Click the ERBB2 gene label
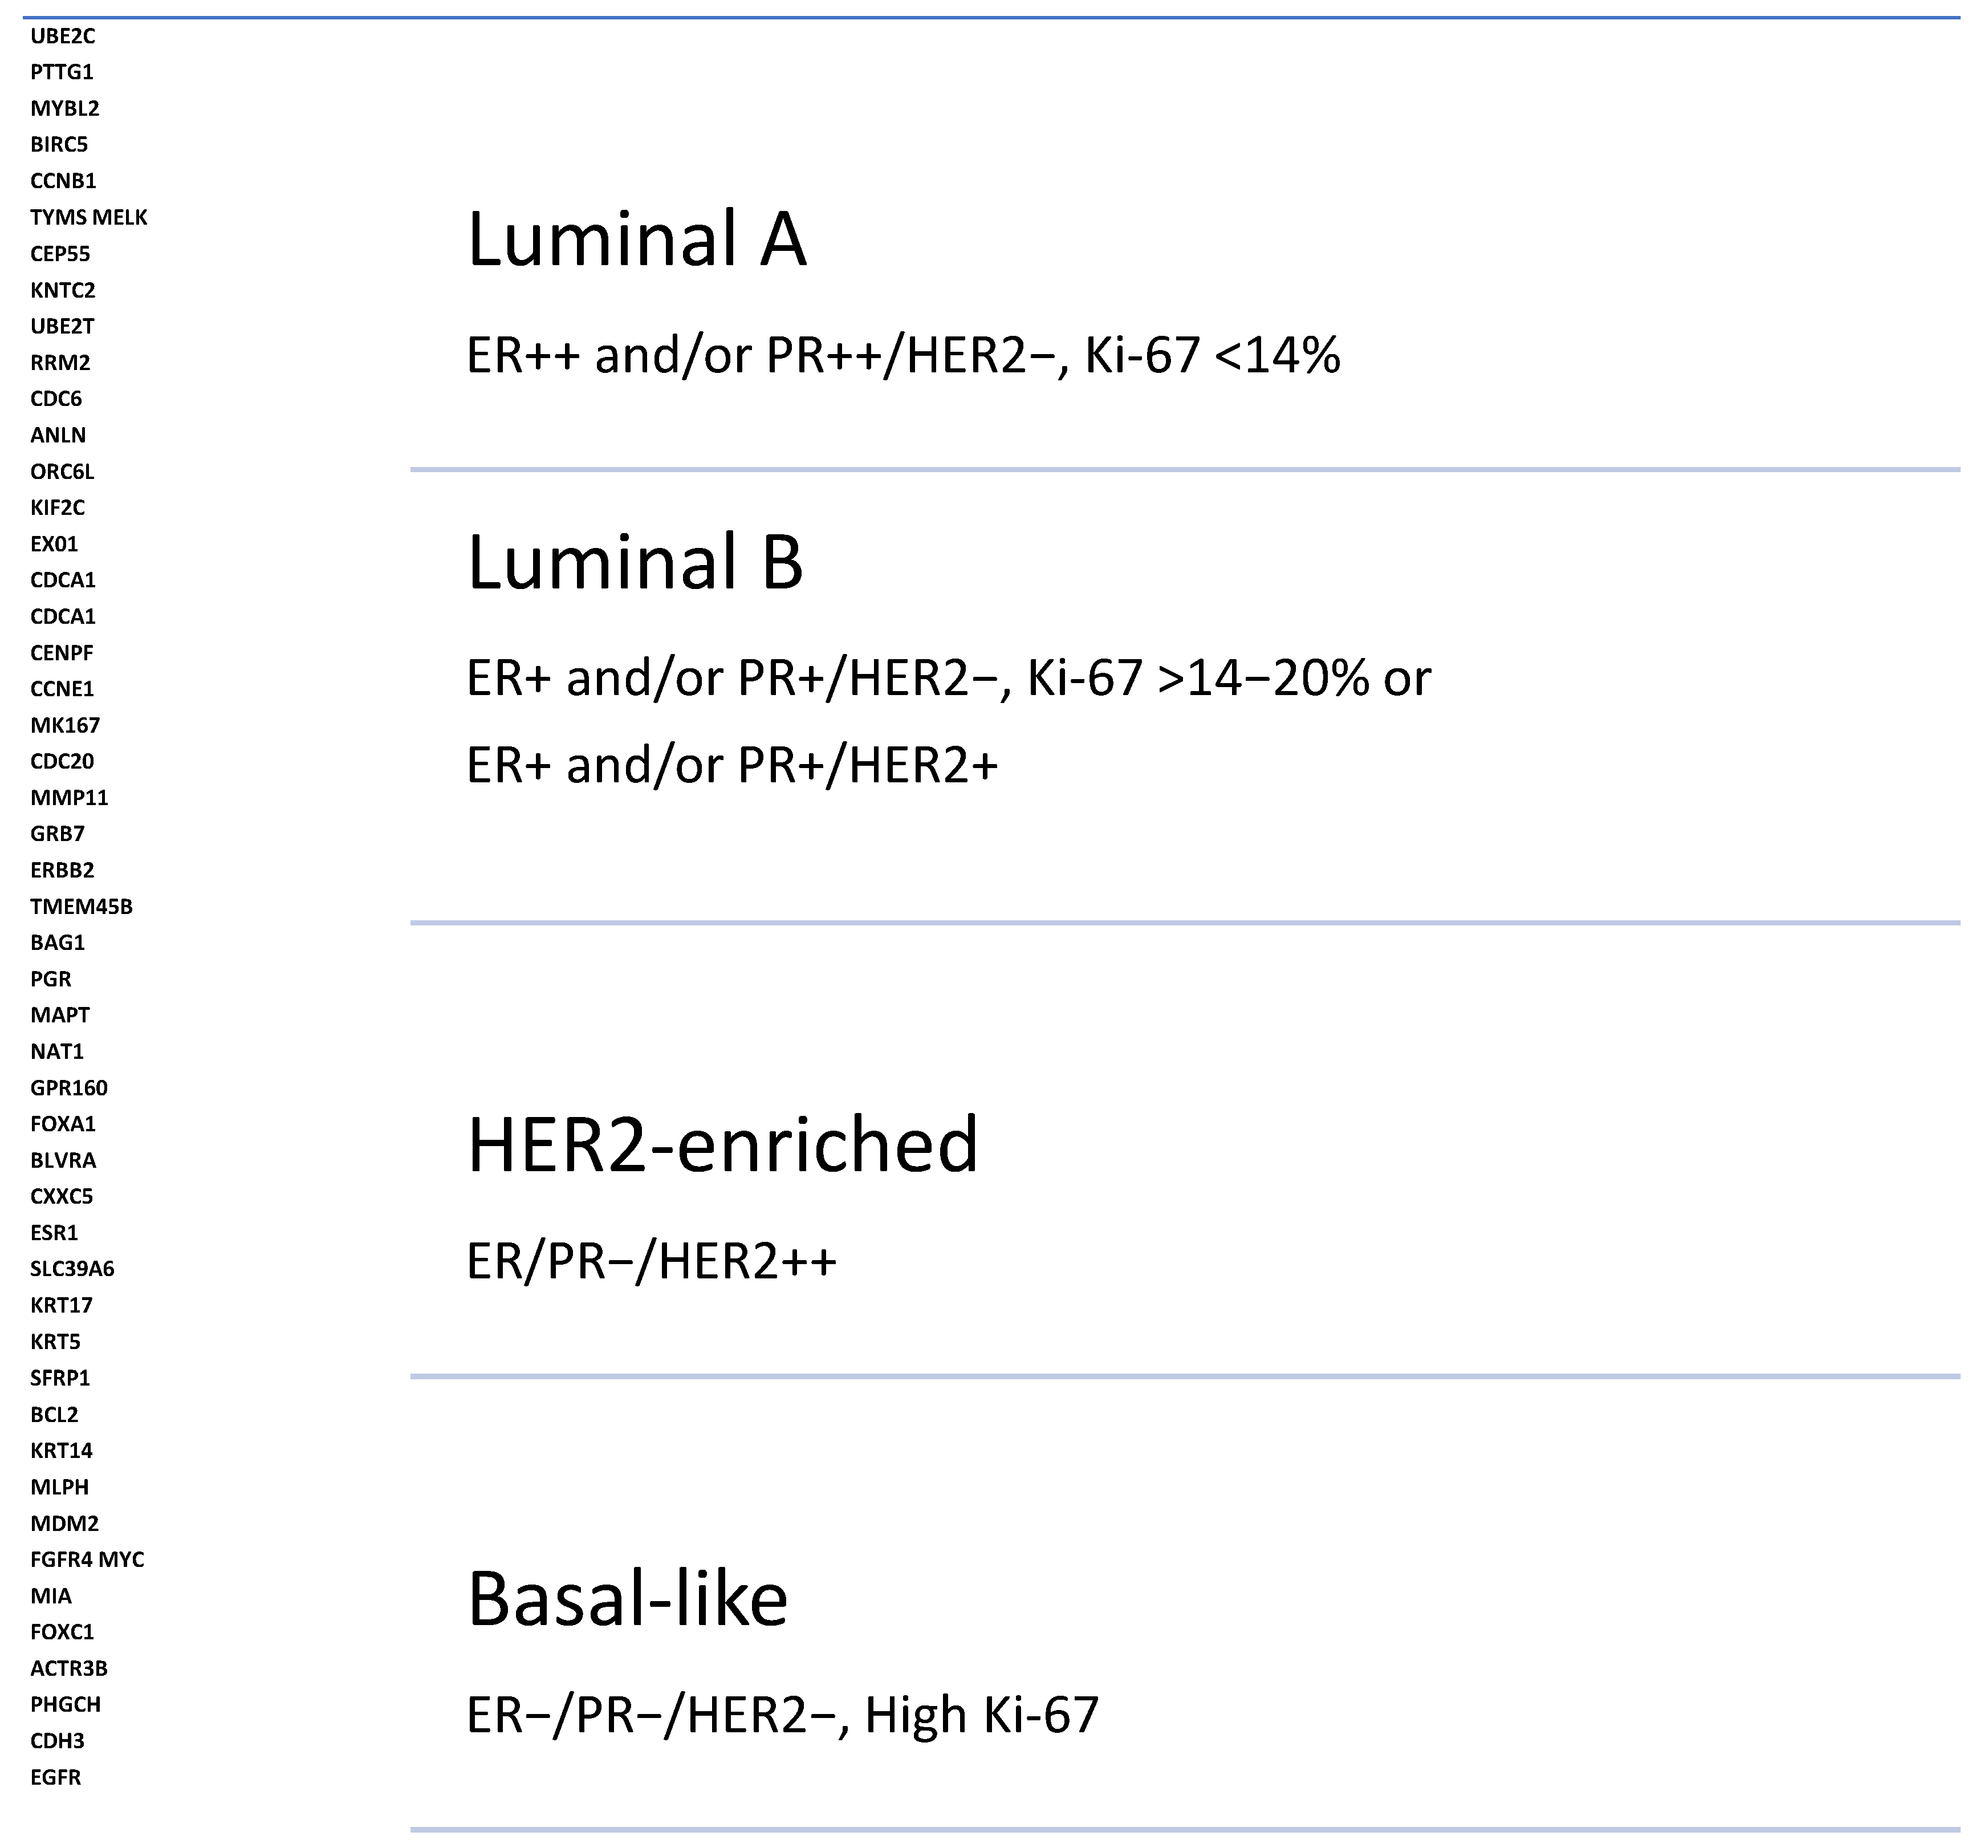The image size is (1988, 1848). pos(62,870)
